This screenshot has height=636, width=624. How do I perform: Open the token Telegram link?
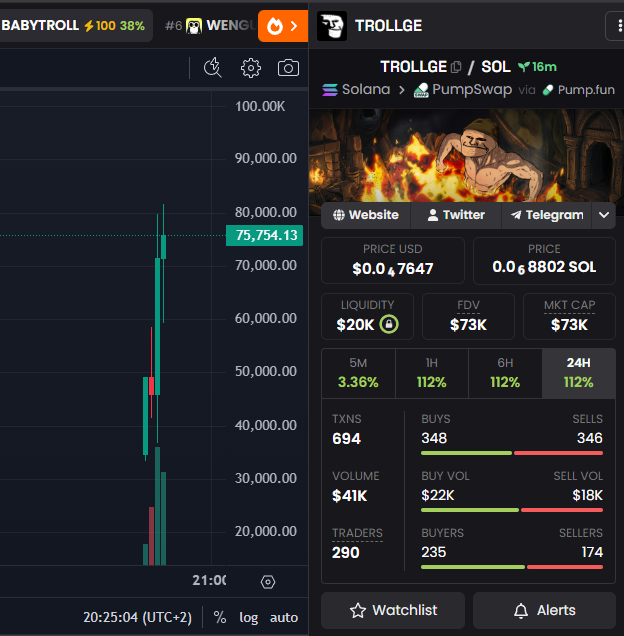[547, 215]
